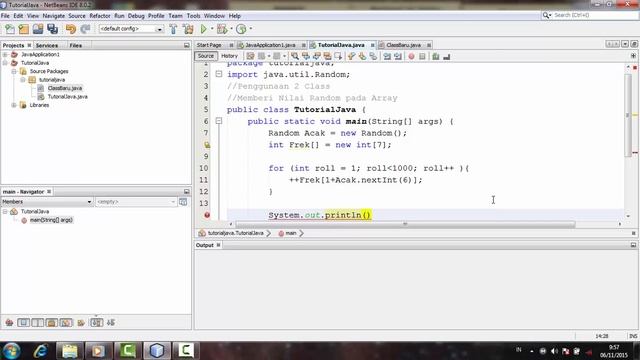This screenshot has width=640, height=360.
Task: Collapse the import fold on line 2
Action: [219, 74]
